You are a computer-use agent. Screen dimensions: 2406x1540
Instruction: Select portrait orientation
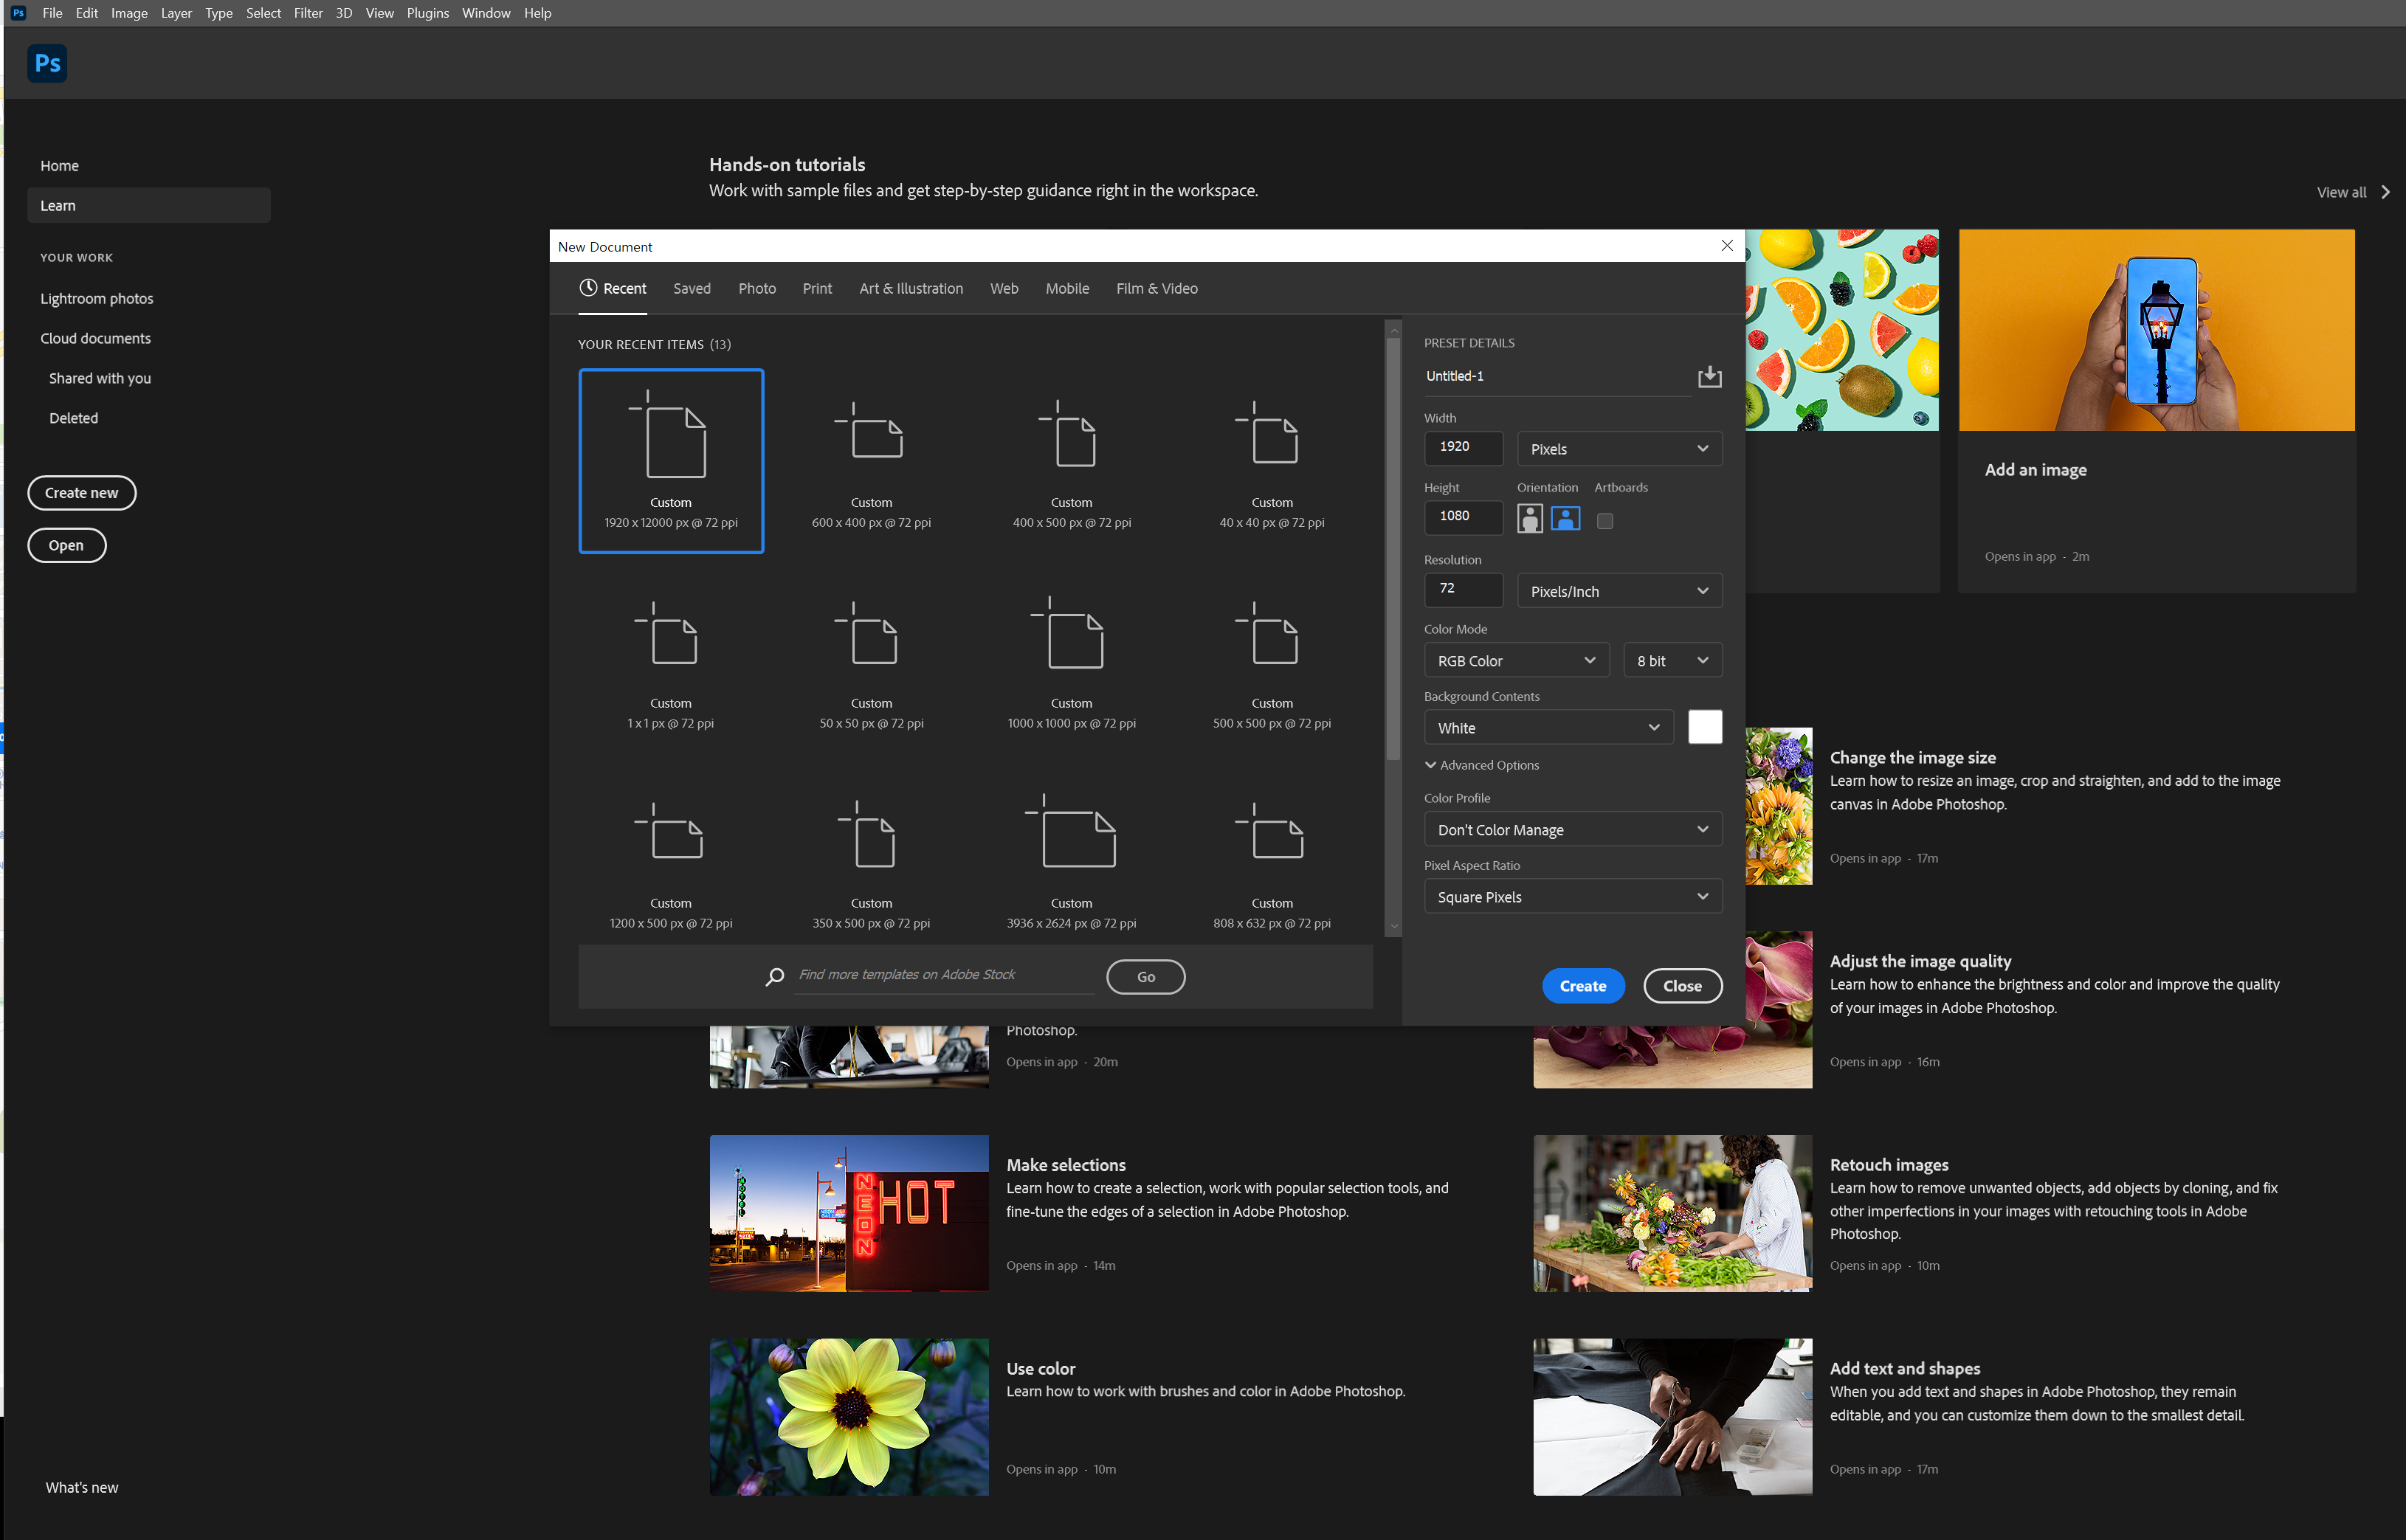[1529, 518]
